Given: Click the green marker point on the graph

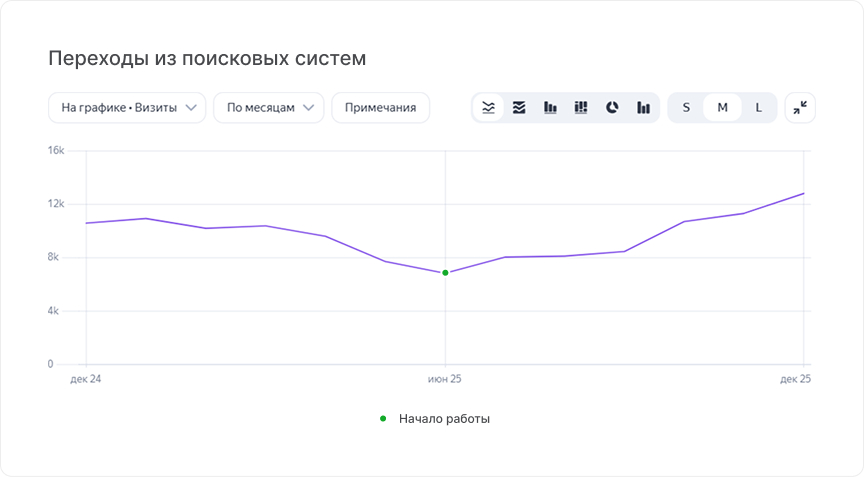Looking at the screenshot, I should click(445, 273).
